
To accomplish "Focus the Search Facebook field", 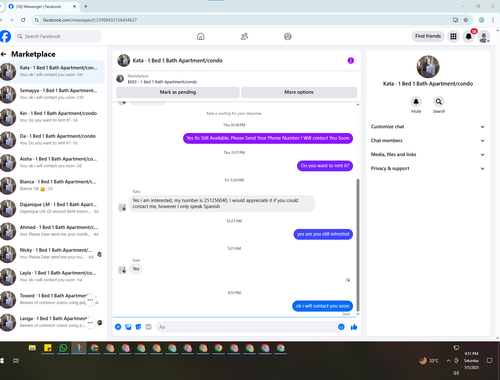I will click(58, 36).
